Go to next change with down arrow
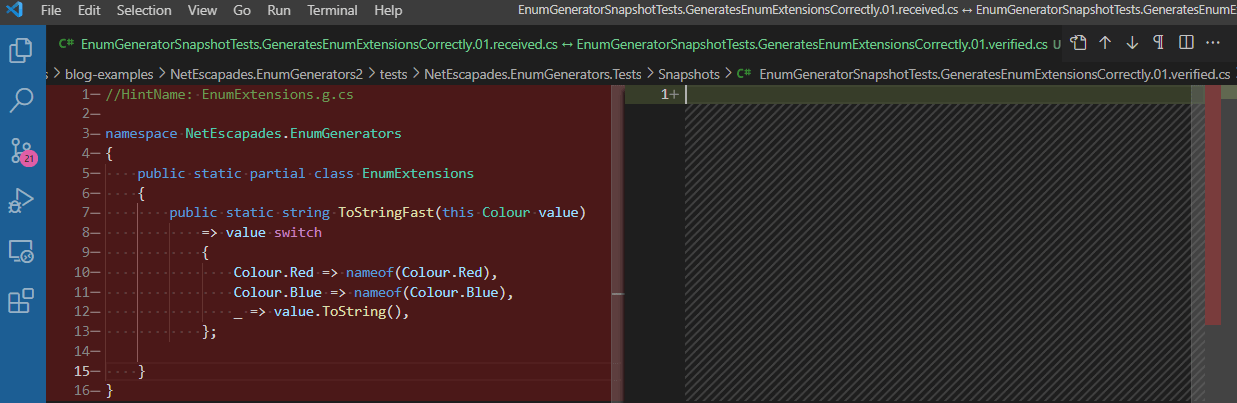 (x=1132, y=43)
